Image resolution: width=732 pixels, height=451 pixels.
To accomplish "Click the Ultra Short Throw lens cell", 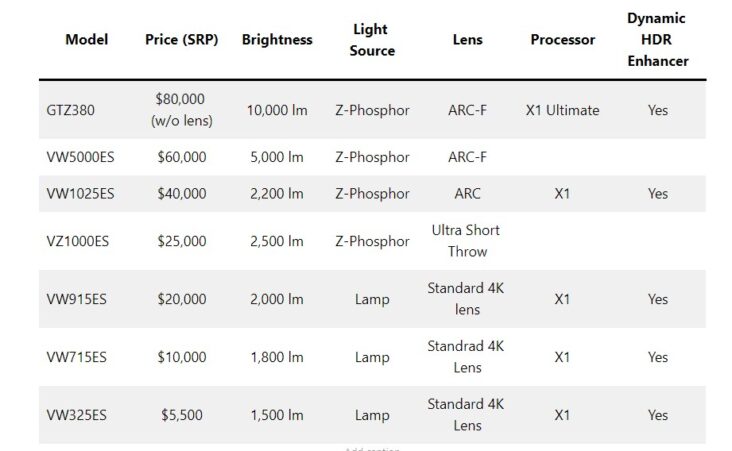I will [x=466, y=241].
